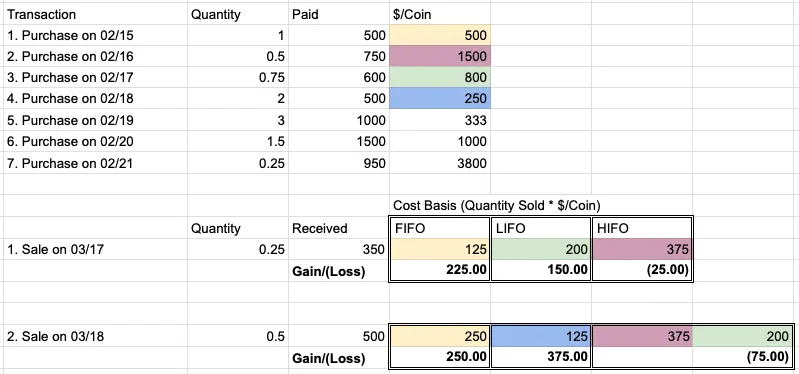Click "Gain/(Loss)" label under the 03/18 sale
Viewport: 799px width, 374px height.
(x=329, y=358)
